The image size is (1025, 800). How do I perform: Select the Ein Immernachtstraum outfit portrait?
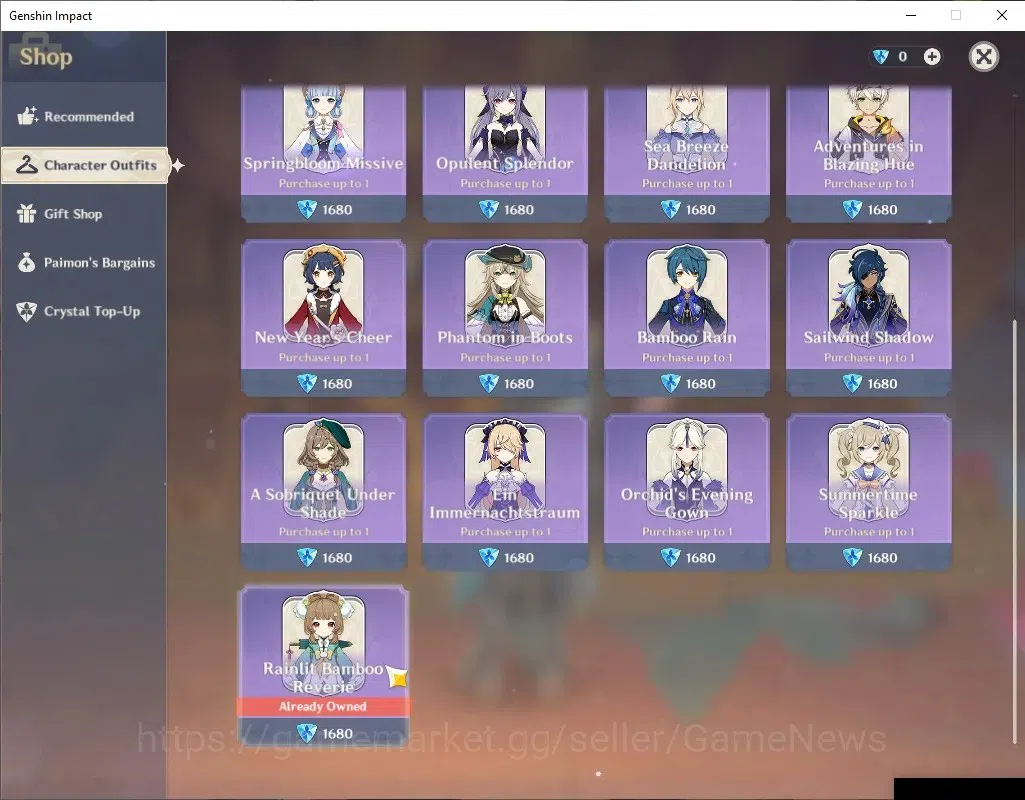point(505,469)
